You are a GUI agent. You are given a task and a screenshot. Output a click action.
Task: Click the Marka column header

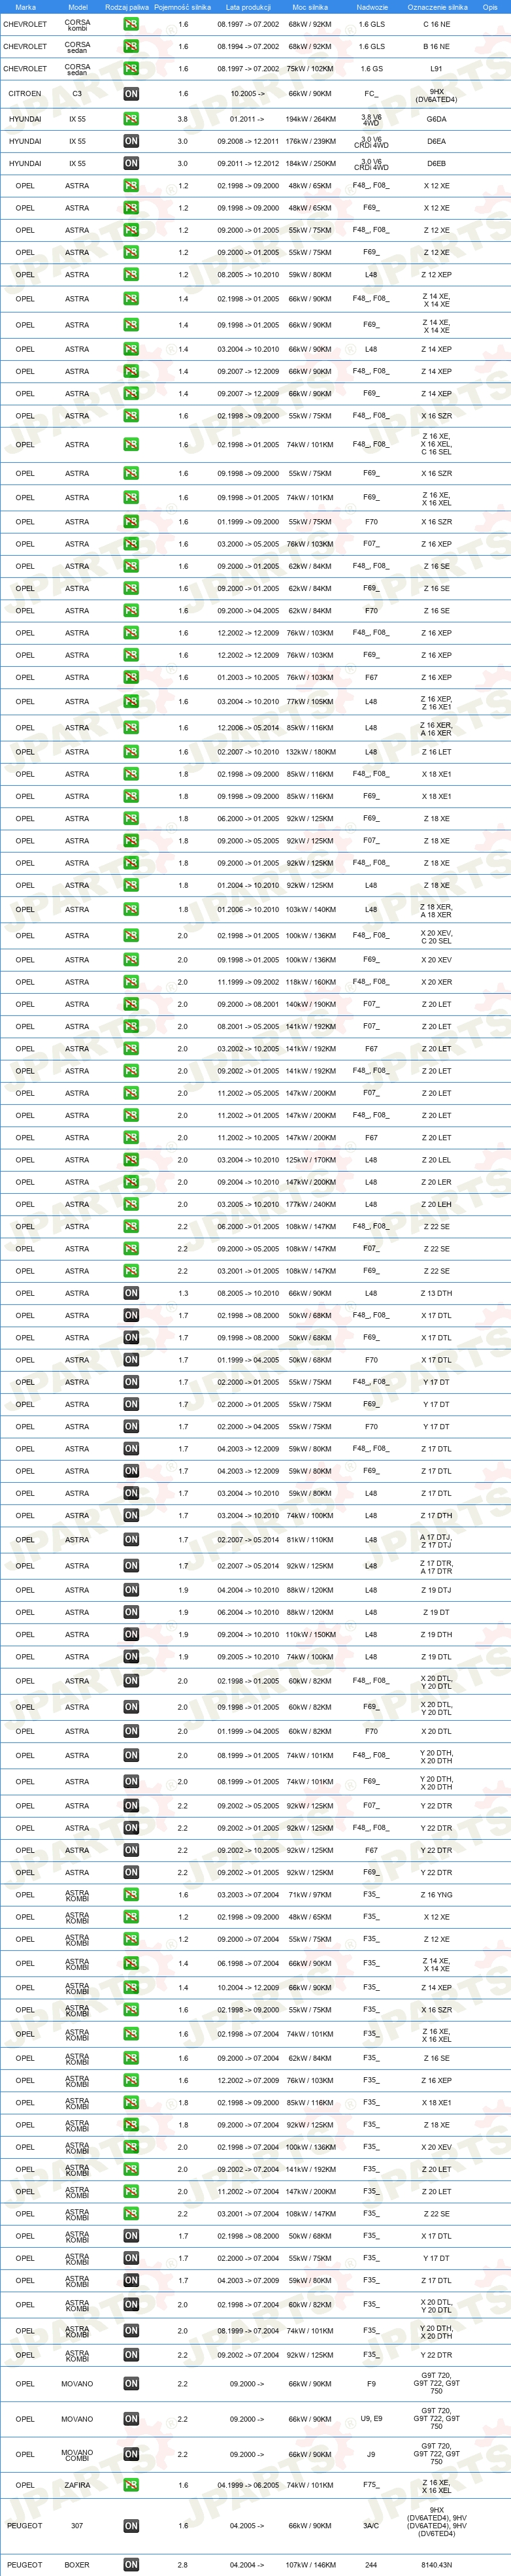pos(25,7)
